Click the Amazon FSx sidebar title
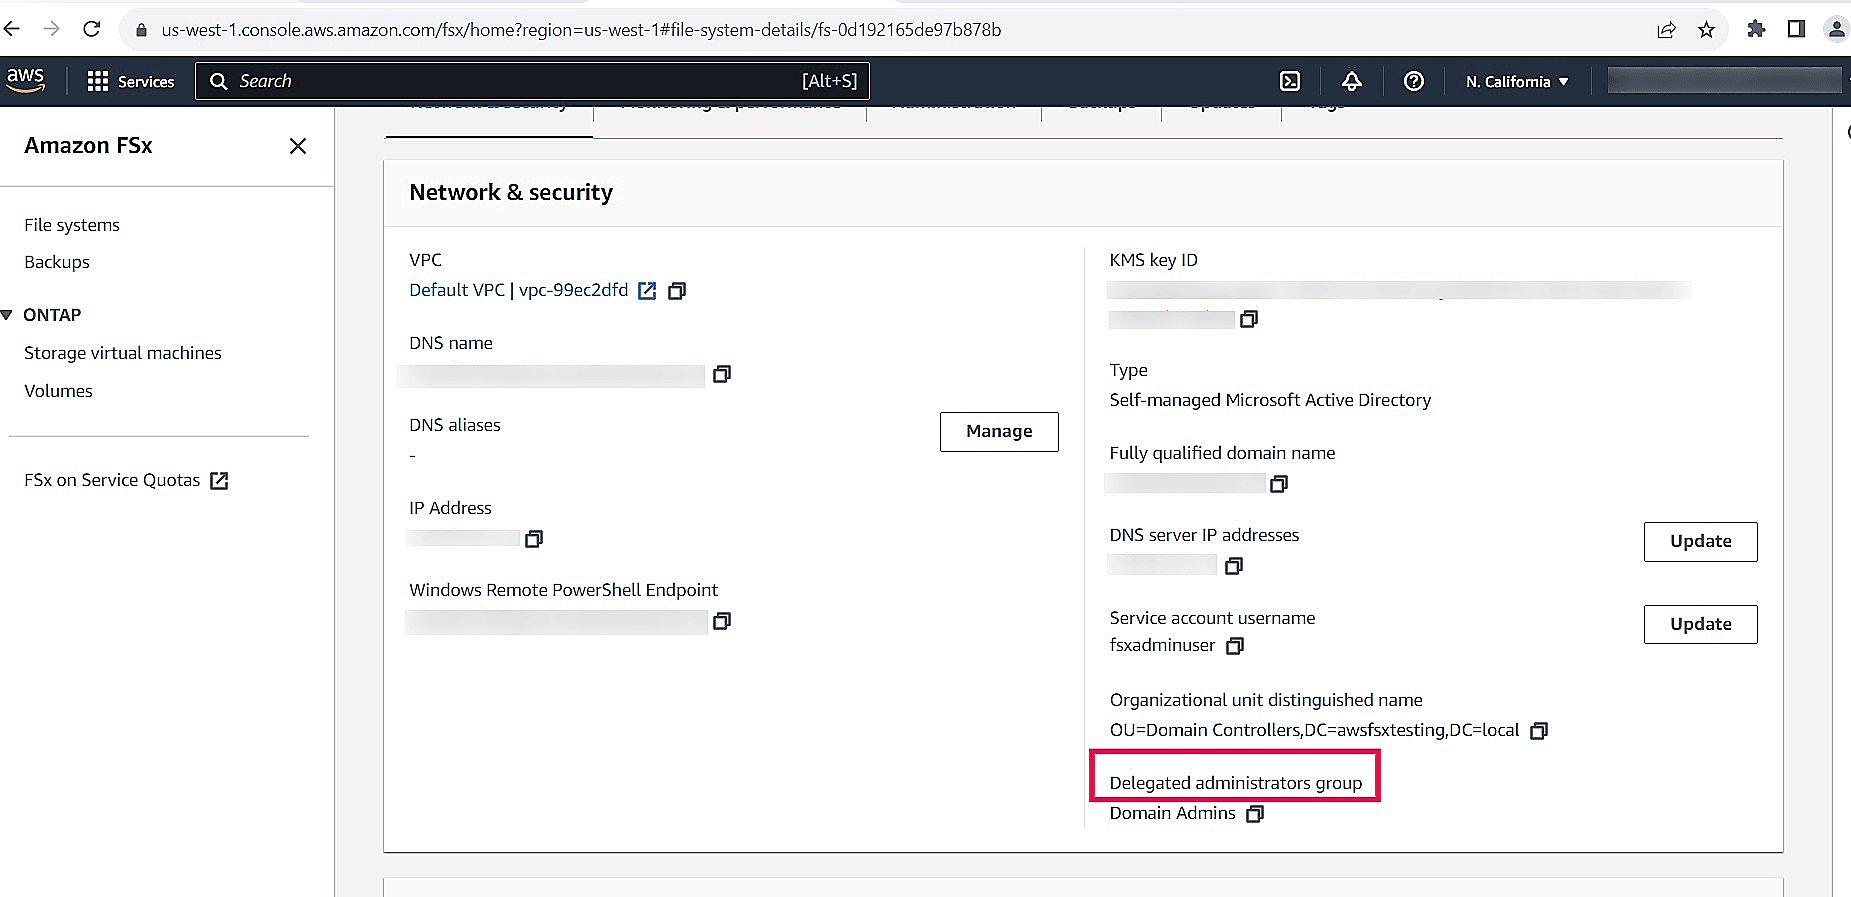 [88, 146]
